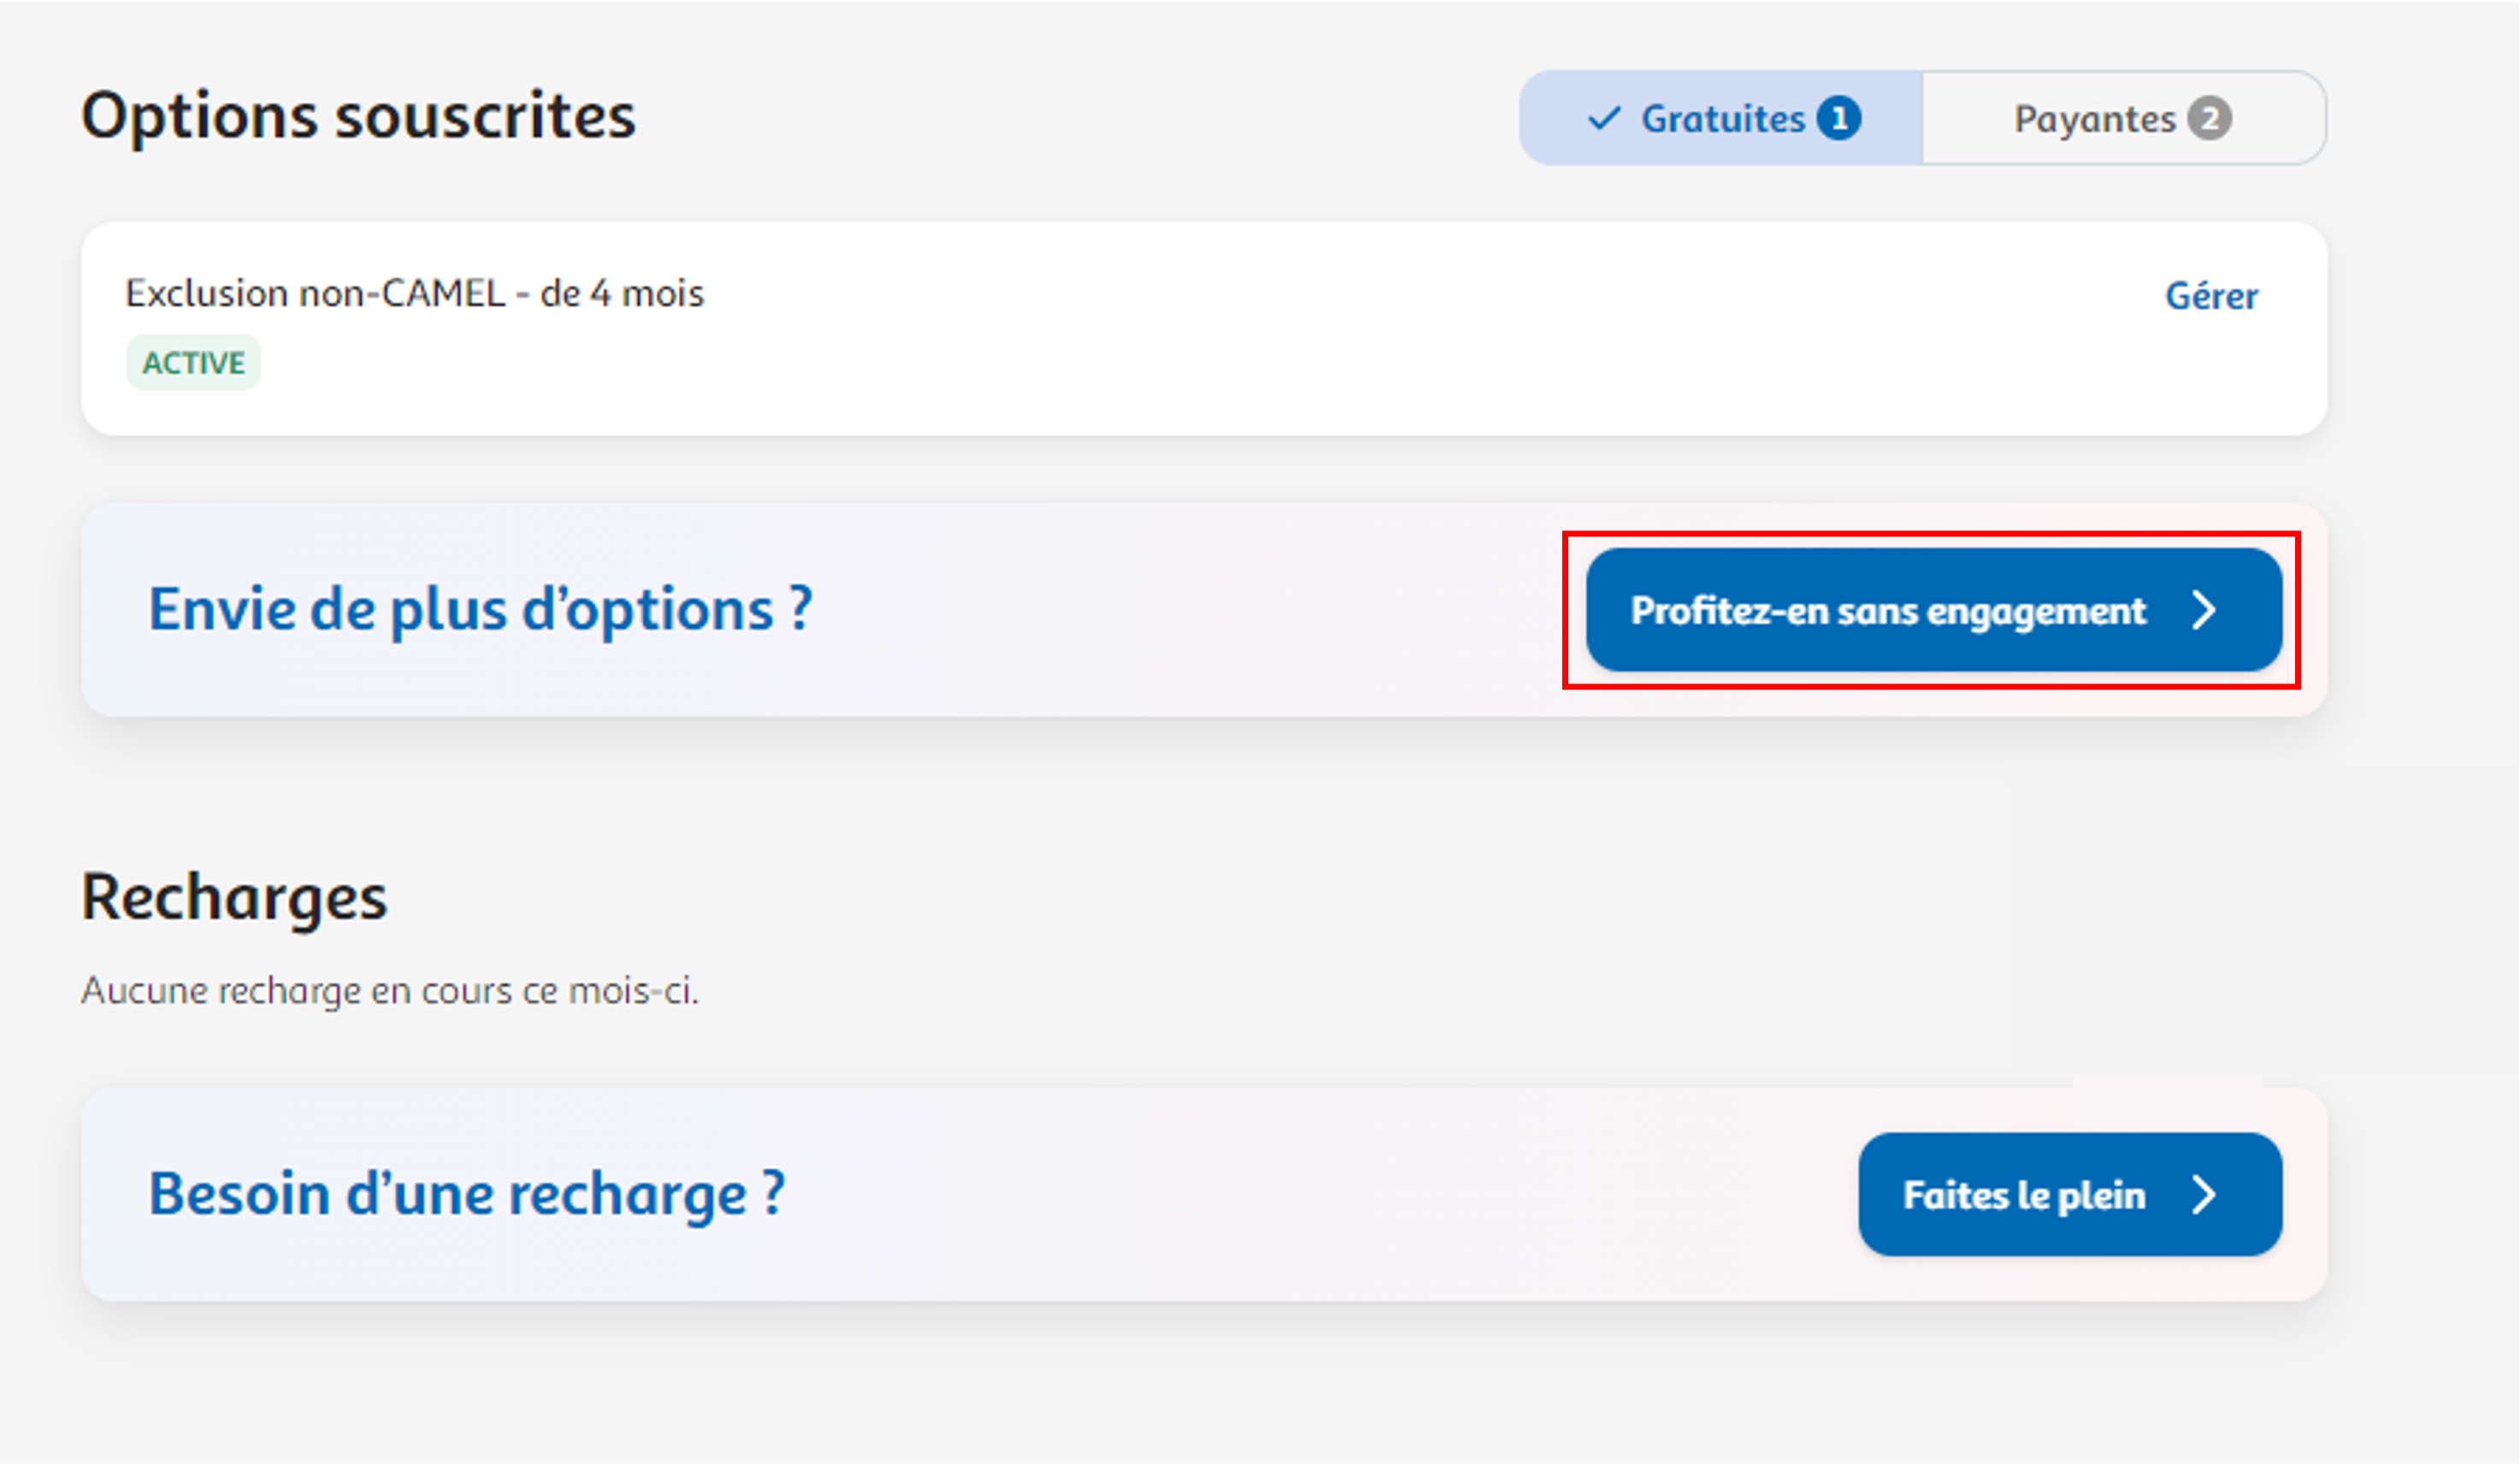This screenshot has width=2520, height=1466.
Task: Open Gérer for Exclusion non-CAMEL option
Action: click(2212, 294)
